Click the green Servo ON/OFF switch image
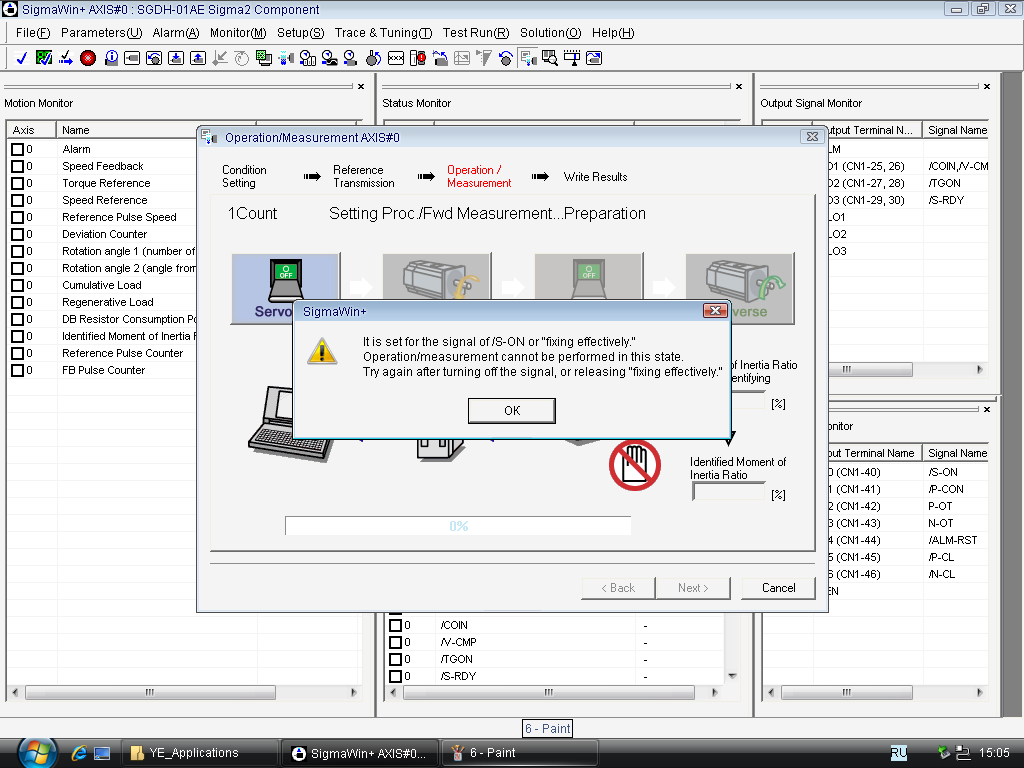The image size is (1024, 768). pos(286,279)
